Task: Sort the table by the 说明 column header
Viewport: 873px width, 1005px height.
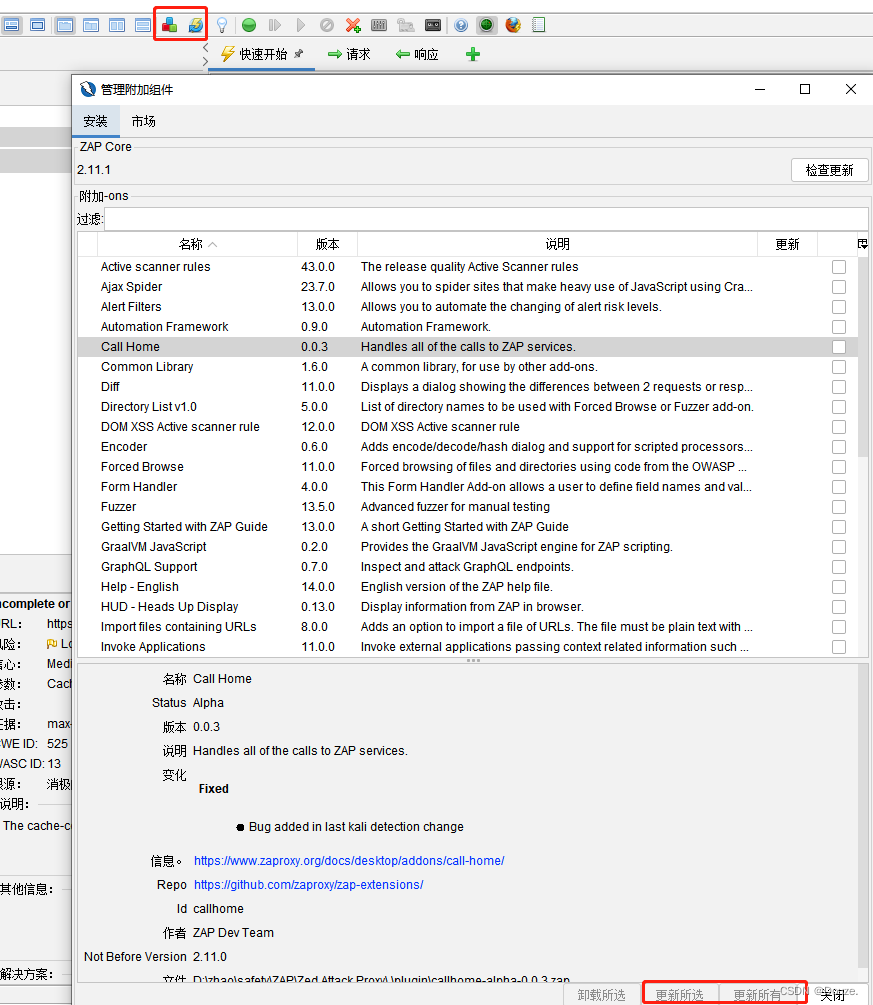Action: (x=557, y=244)
